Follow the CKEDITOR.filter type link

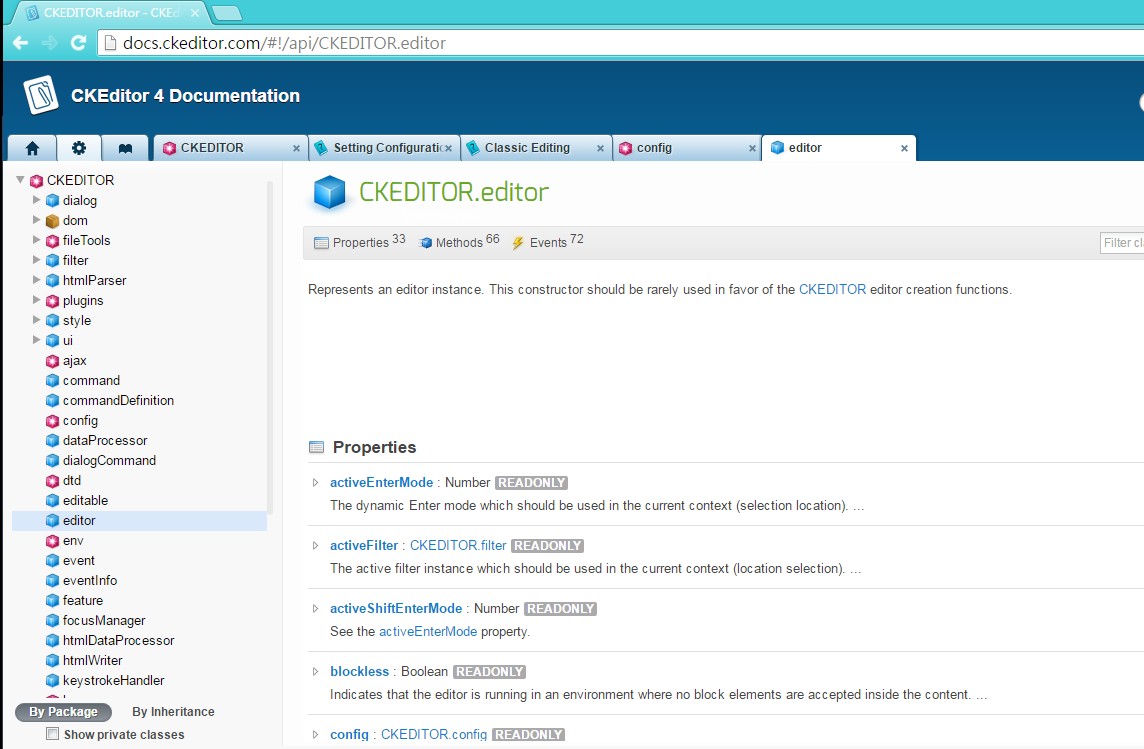click(x=458, y=545)
